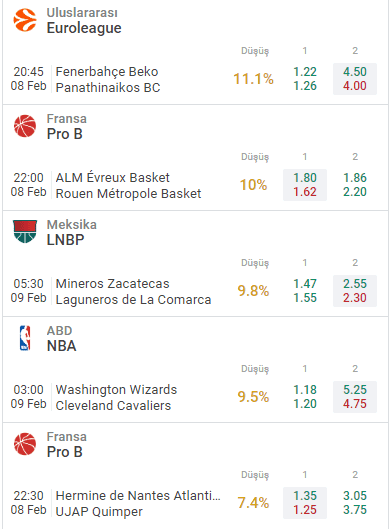This screenshot has height=529, width=391.
Task: Open the Hermine de Nantes vs UJAP Quimper match
Action: [138, 503]
